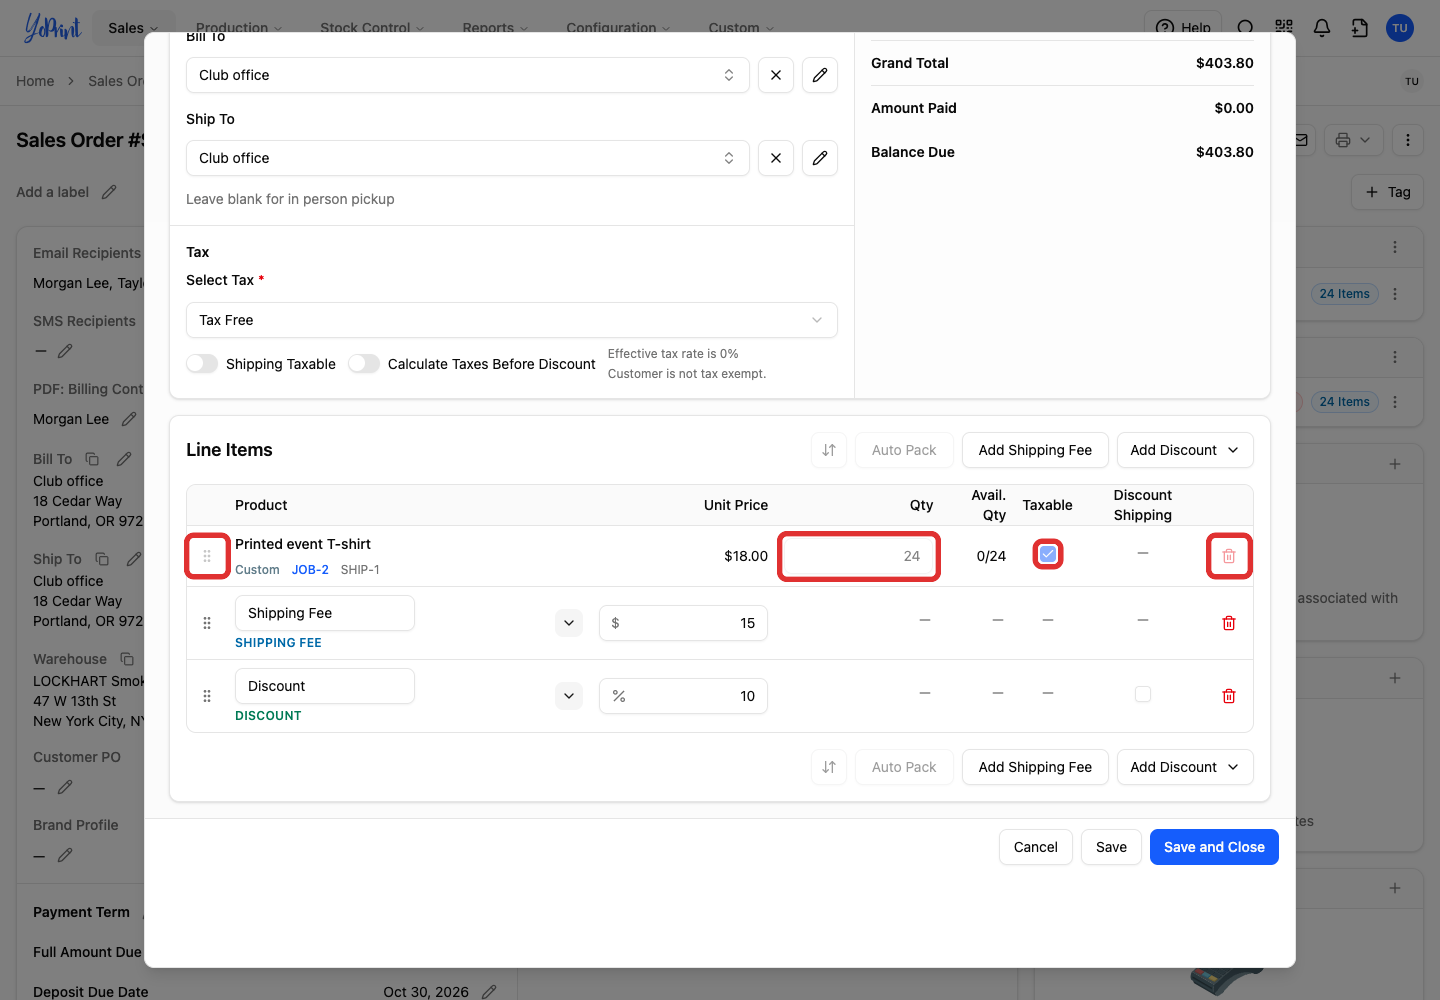The image size is (1440, 1000).
Task: Delete the Discount line
Action: pyautogui.click(x=1229, y=696)
